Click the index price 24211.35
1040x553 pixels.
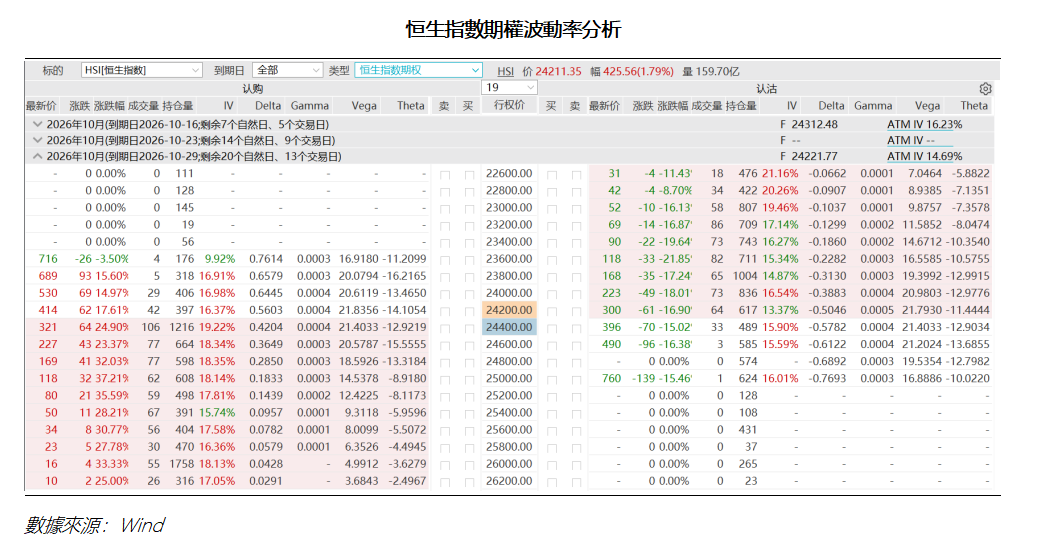(x=558, y=71)
